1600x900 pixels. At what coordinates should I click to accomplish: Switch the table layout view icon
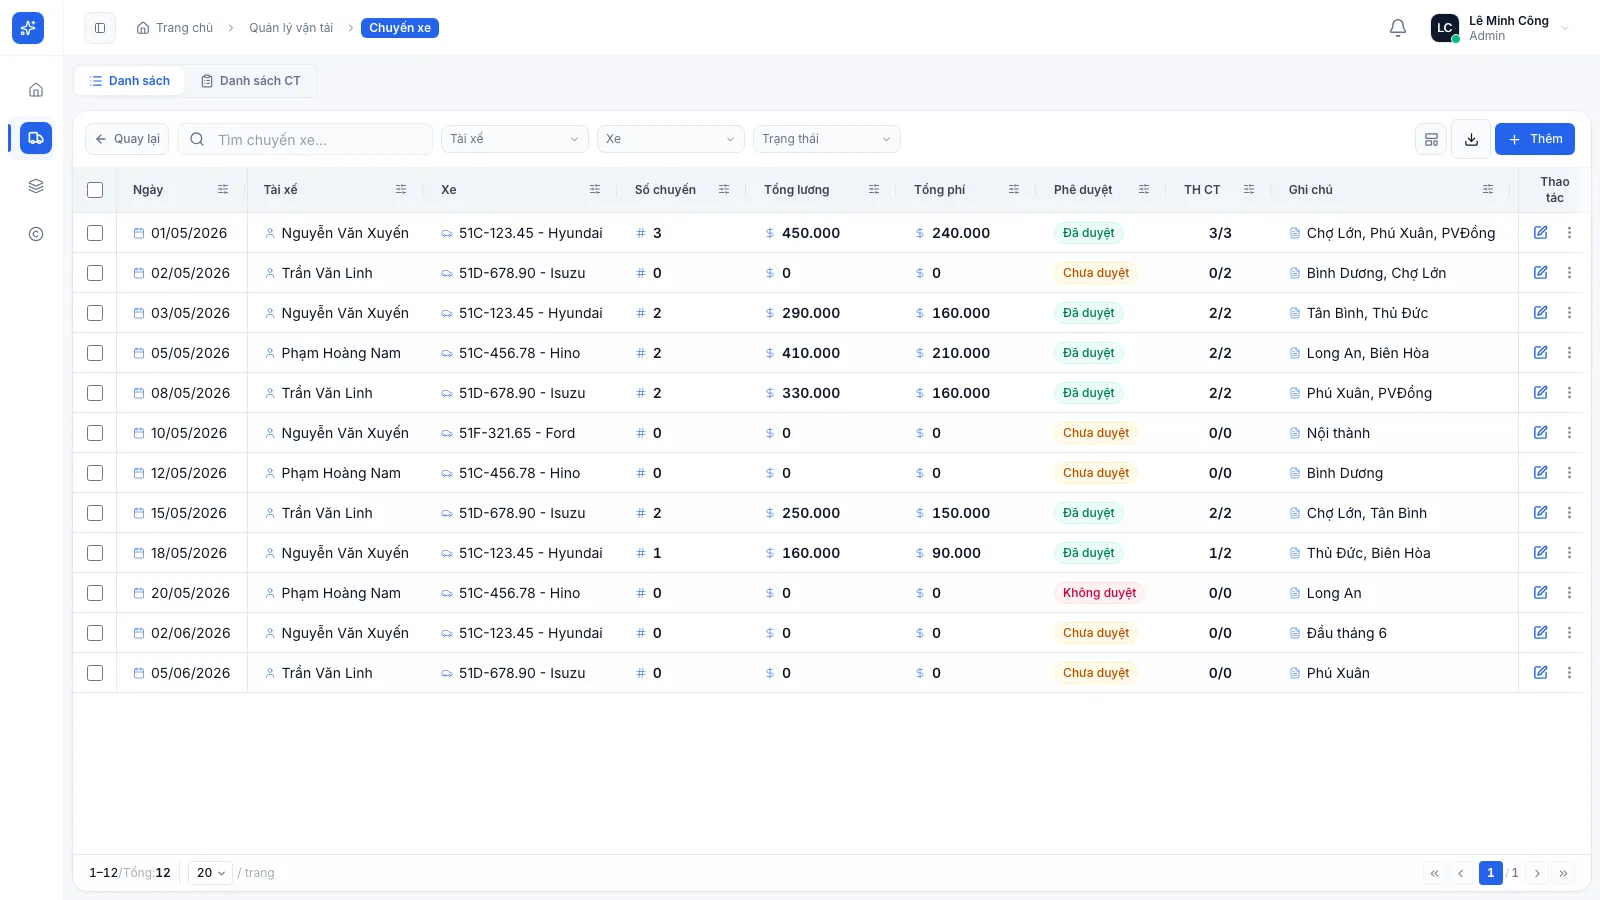pyautogui.click(x=1431, y=139)
